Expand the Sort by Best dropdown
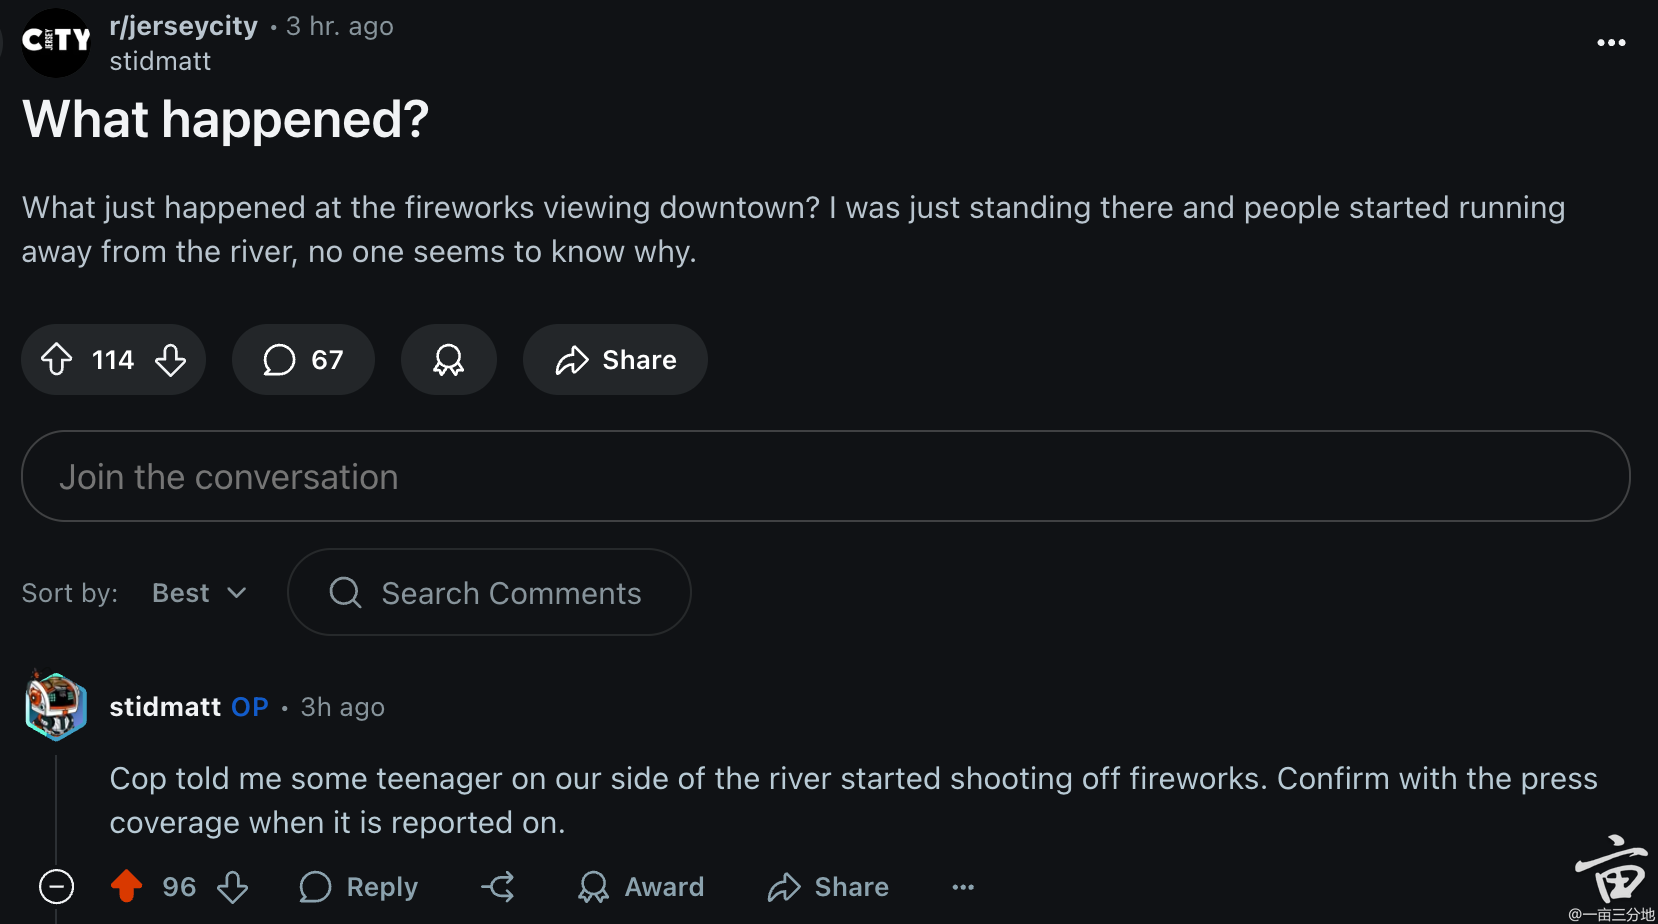This screenshot has height=924, width=1658. click(x=199, y=593)
